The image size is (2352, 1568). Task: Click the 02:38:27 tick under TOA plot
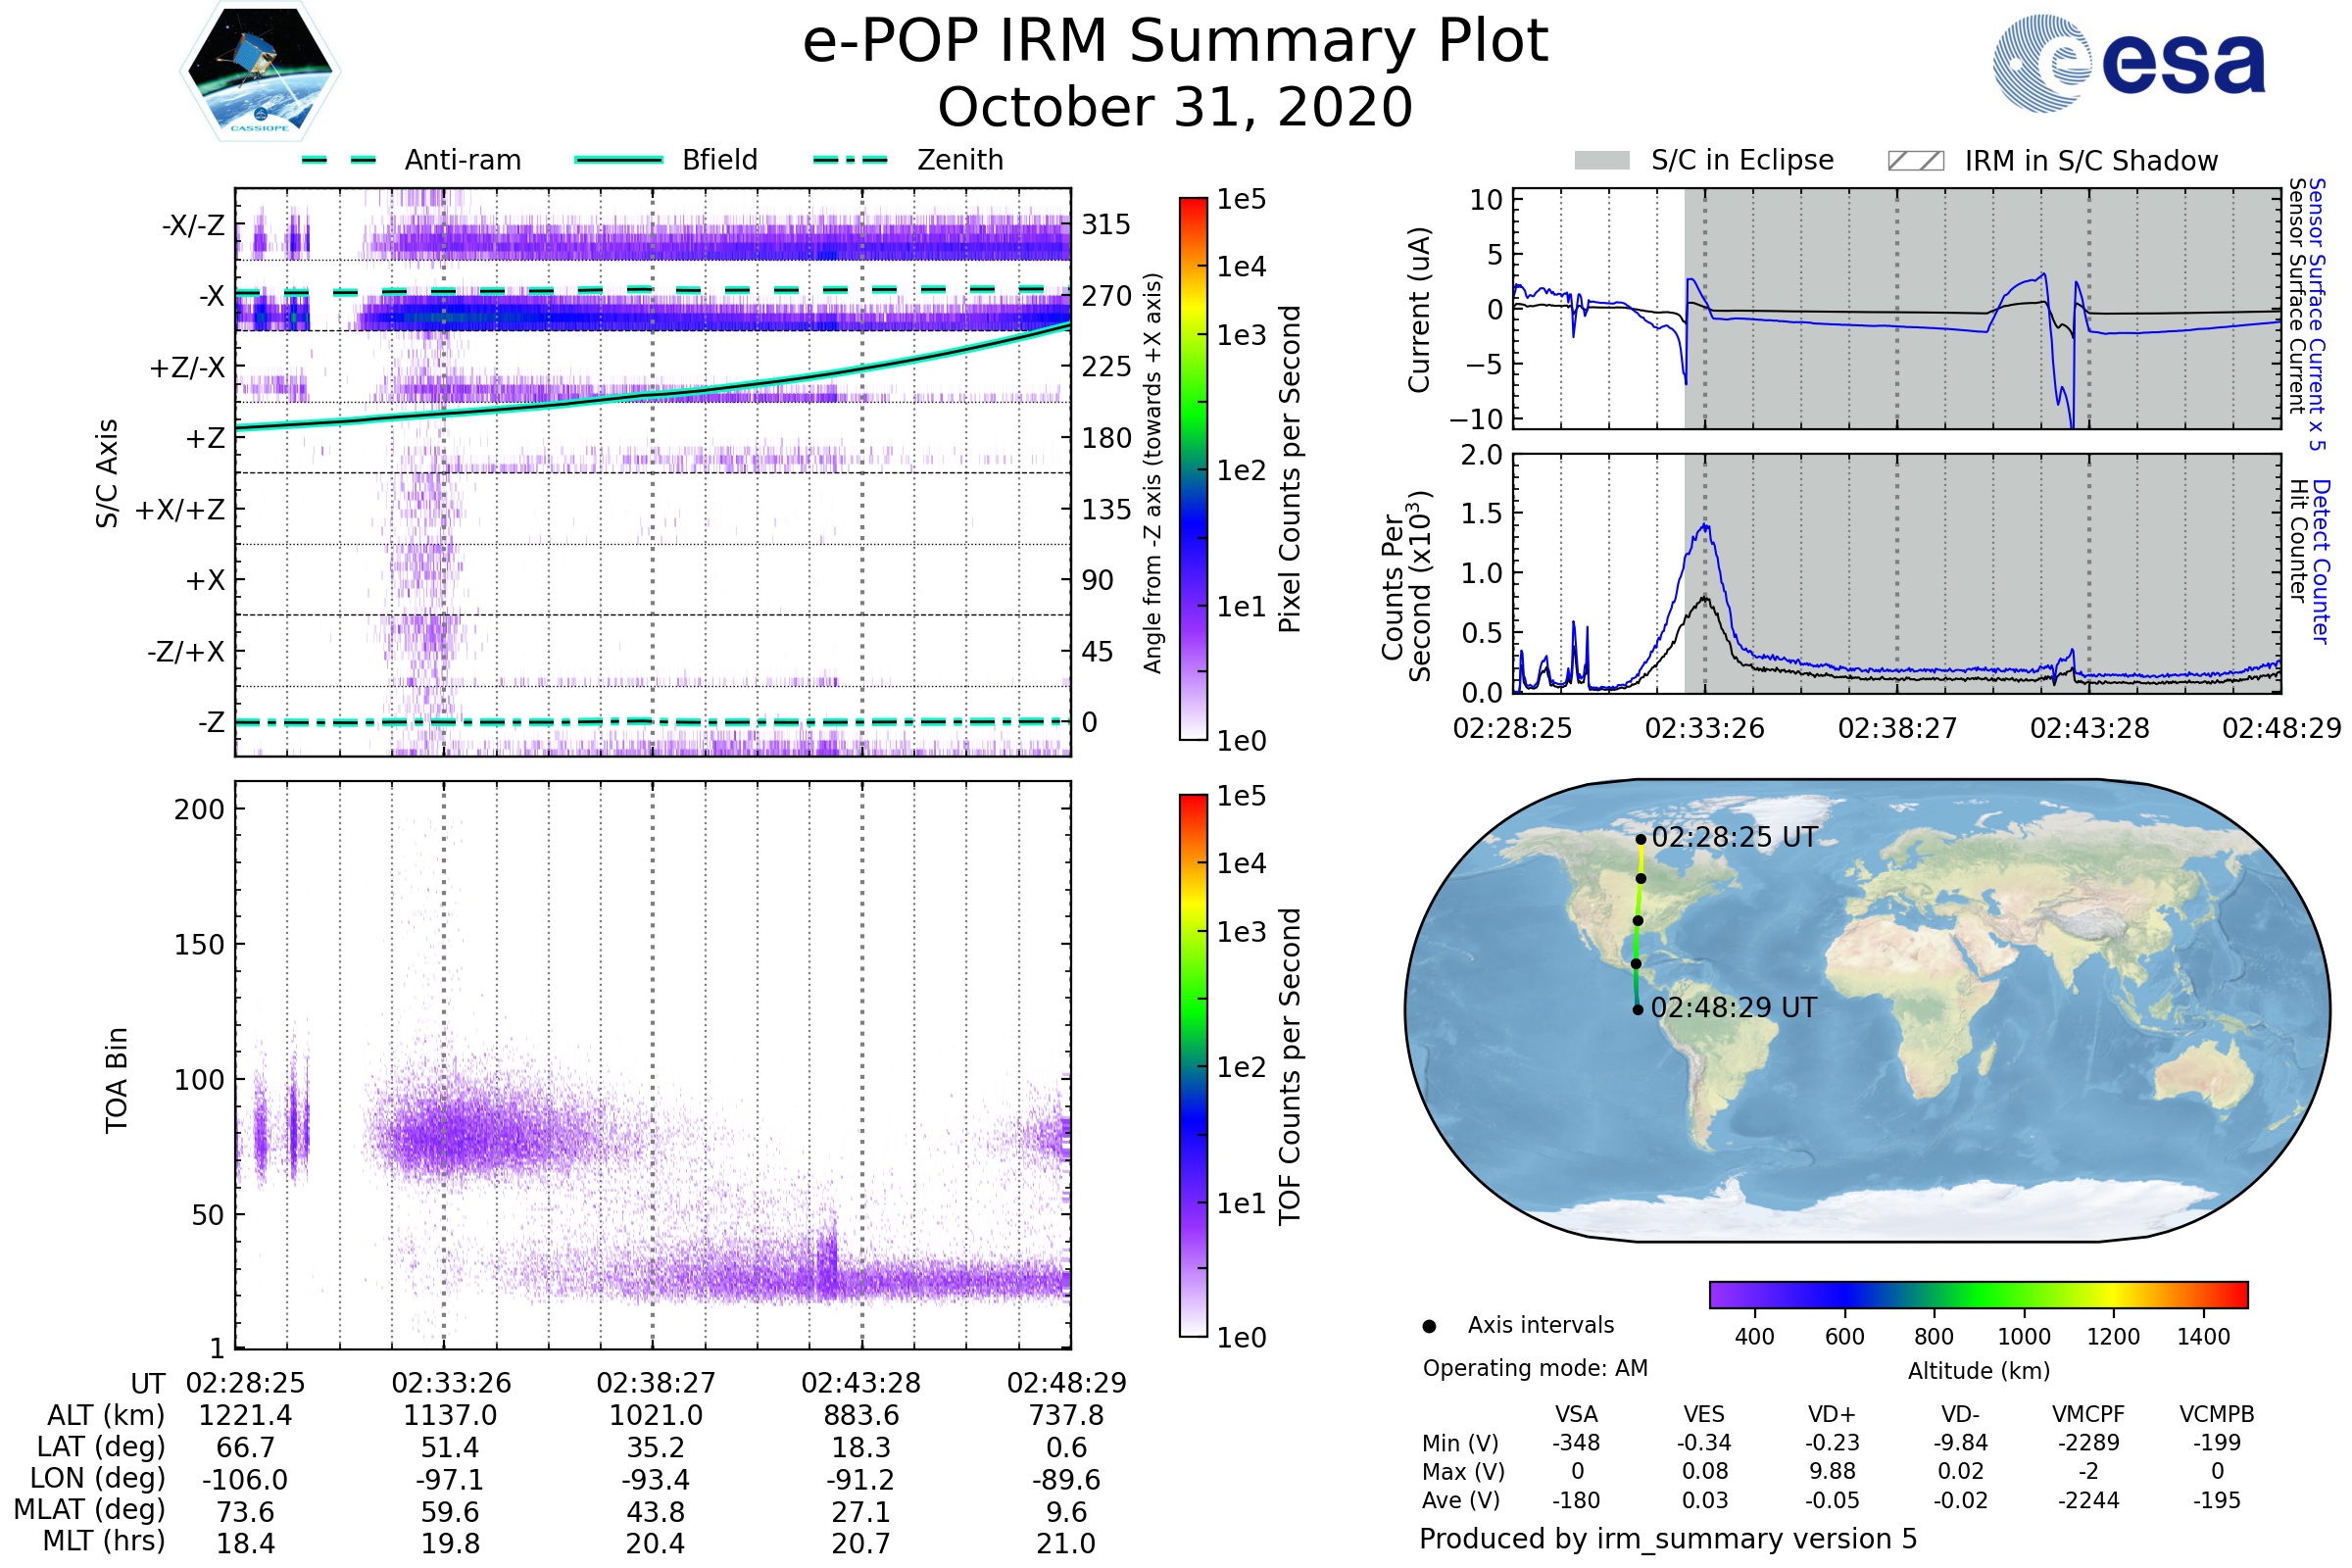pos(656,1383)
